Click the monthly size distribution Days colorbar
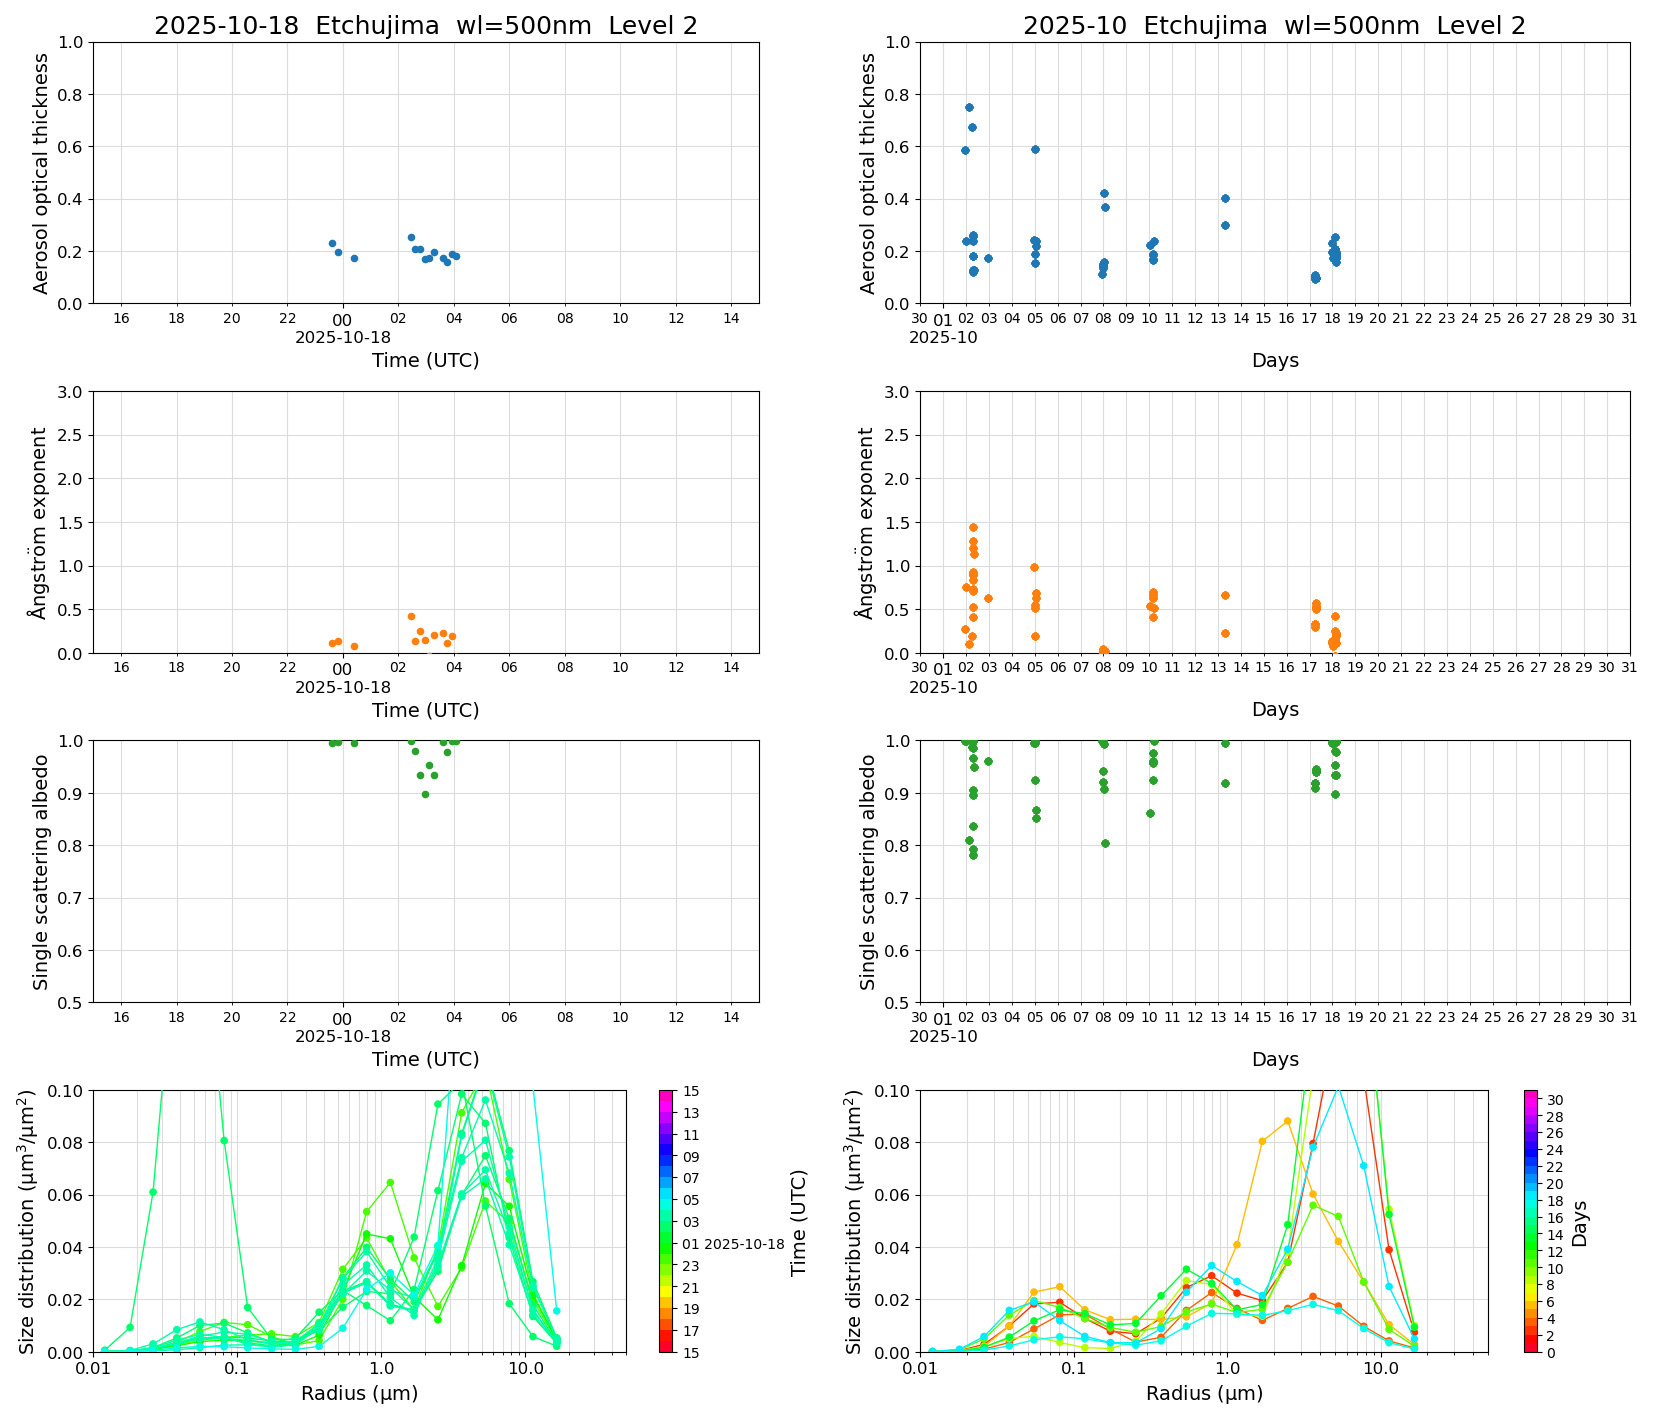This screenshot has width=1654, height=1420. tap(1531, 1220)
